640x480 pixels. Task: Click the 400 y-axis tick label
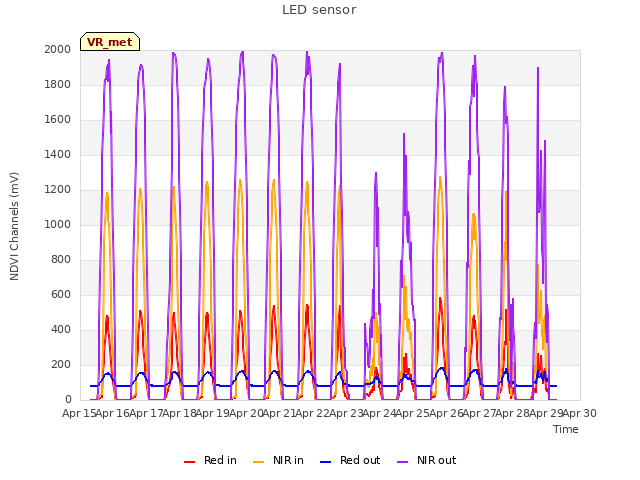[x=61, y=329]
